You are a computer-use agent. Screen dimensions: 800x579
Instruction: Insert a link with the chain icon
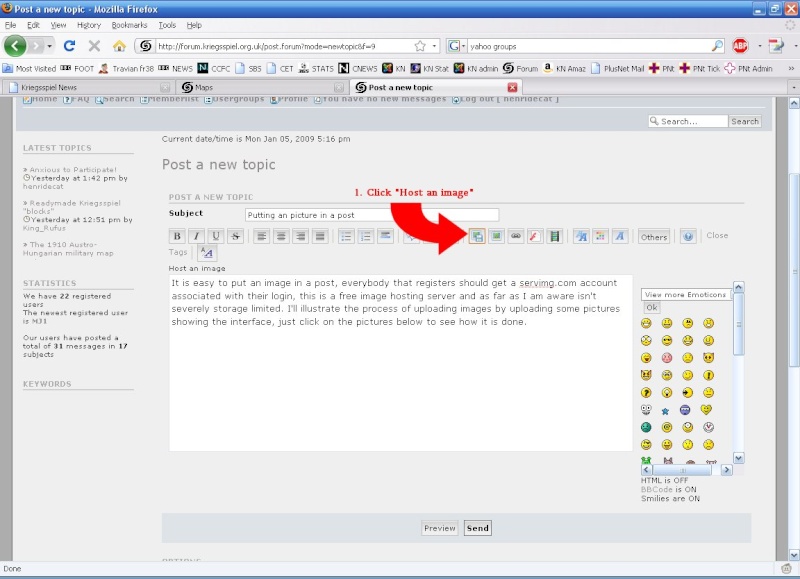pos(516,236)
